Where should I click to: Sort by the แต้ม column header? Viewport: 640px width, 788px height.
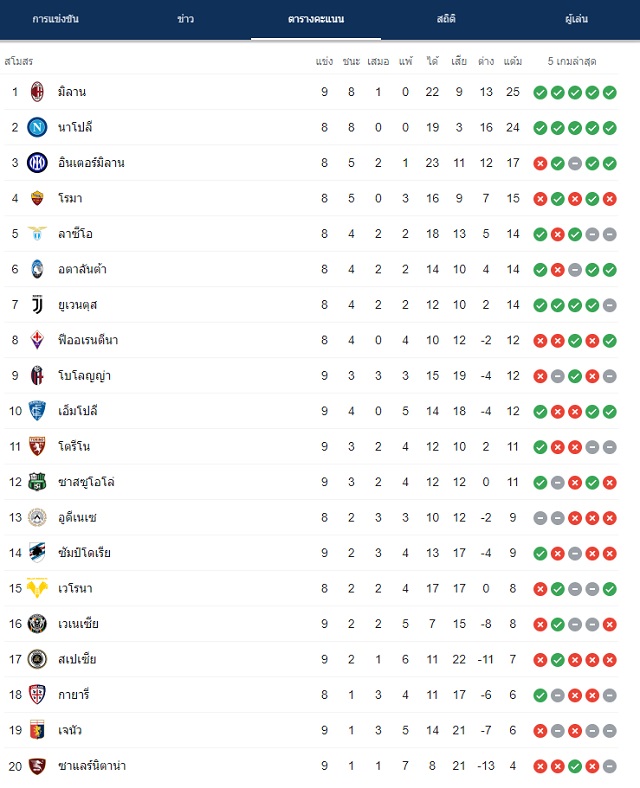click(513, 61)
